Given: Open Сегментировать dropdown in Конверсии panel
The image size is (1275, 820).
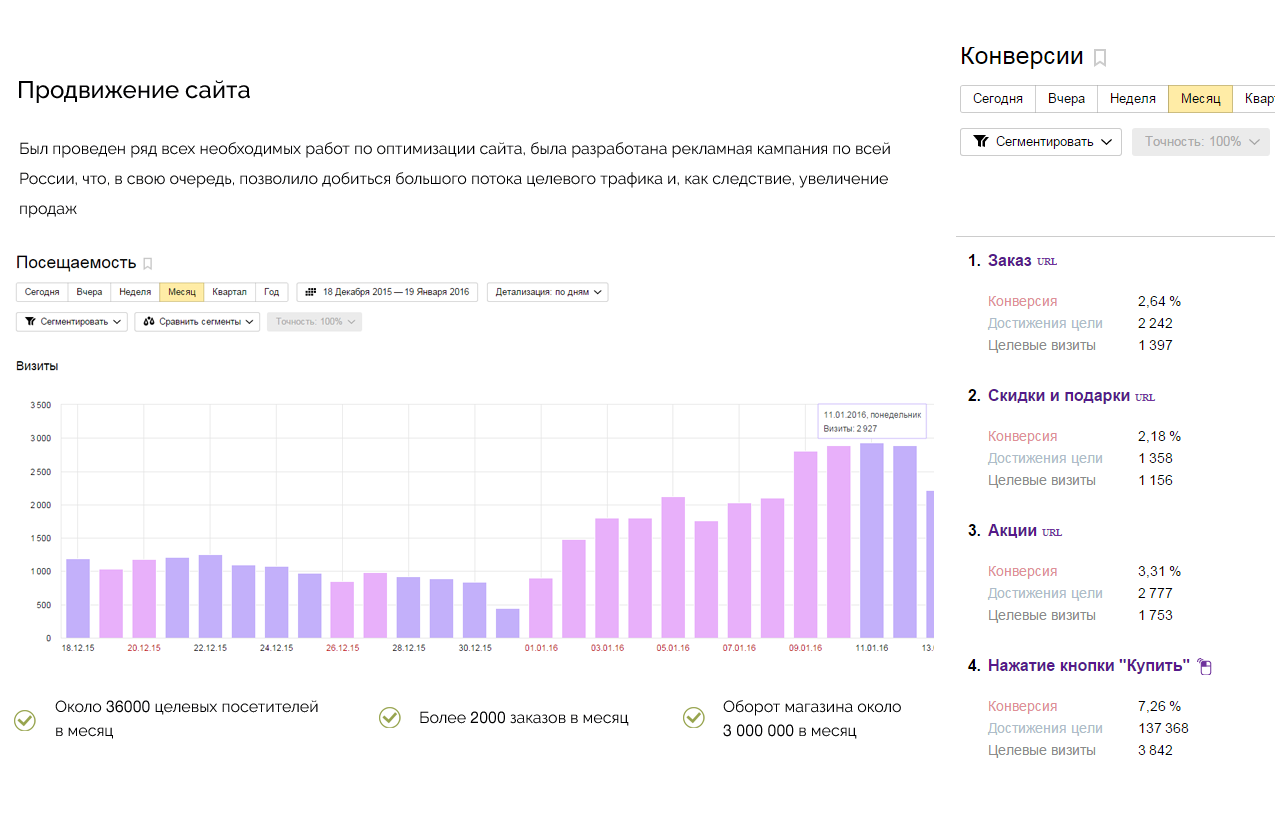Looking at the screenshot, I should [x=1041, y=142].
